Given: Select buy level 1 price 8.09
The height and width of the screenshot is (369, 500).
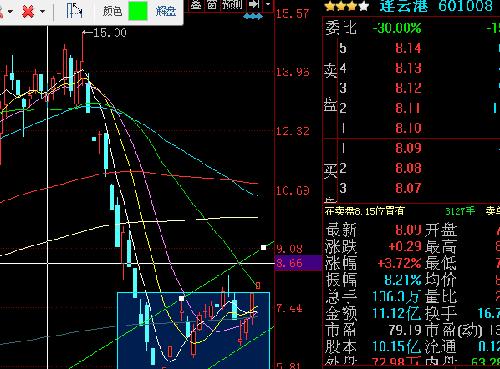Looking at the screenshot, I should 408,148.
